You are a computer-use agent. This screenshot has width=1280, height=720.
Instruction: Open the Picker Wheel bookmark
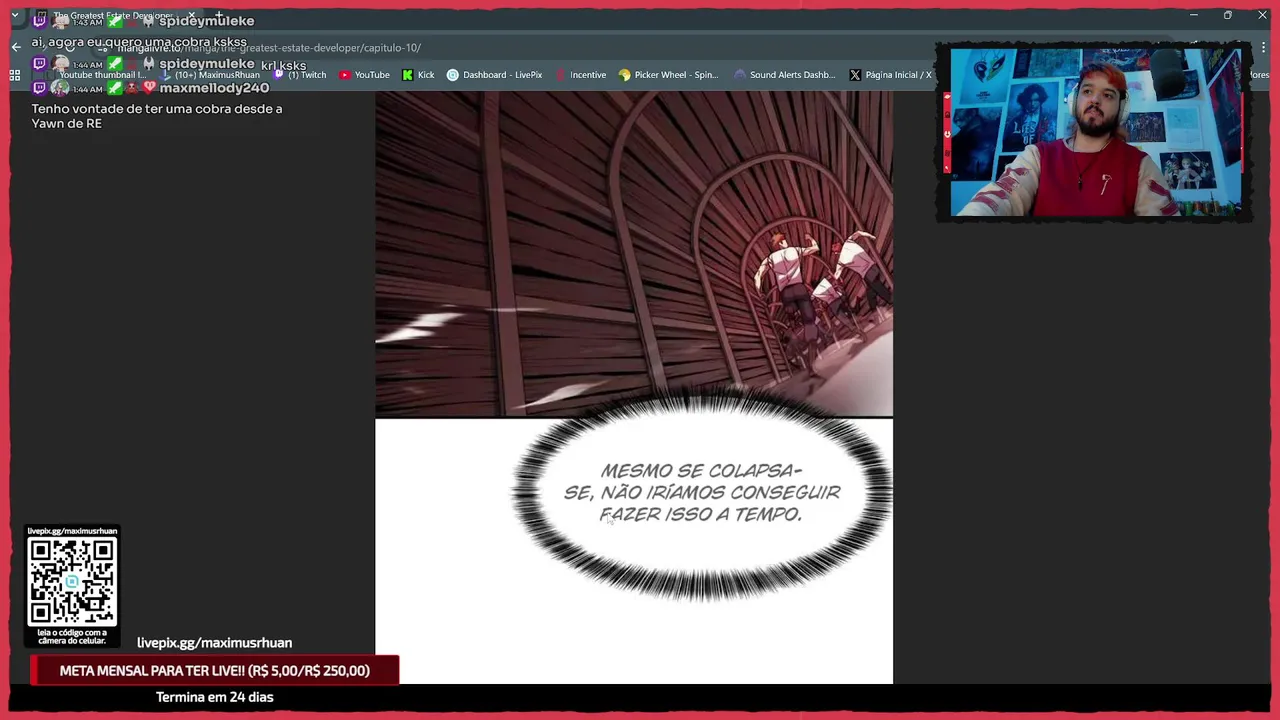click(x=668, y=75)
